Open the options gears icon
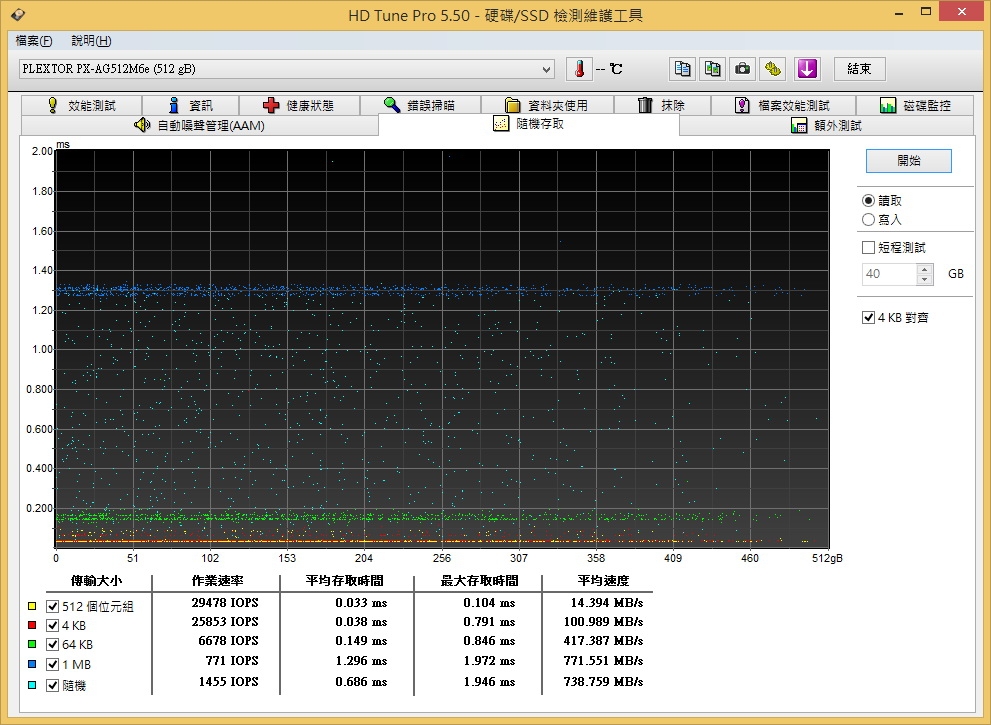 click(772, 69)
